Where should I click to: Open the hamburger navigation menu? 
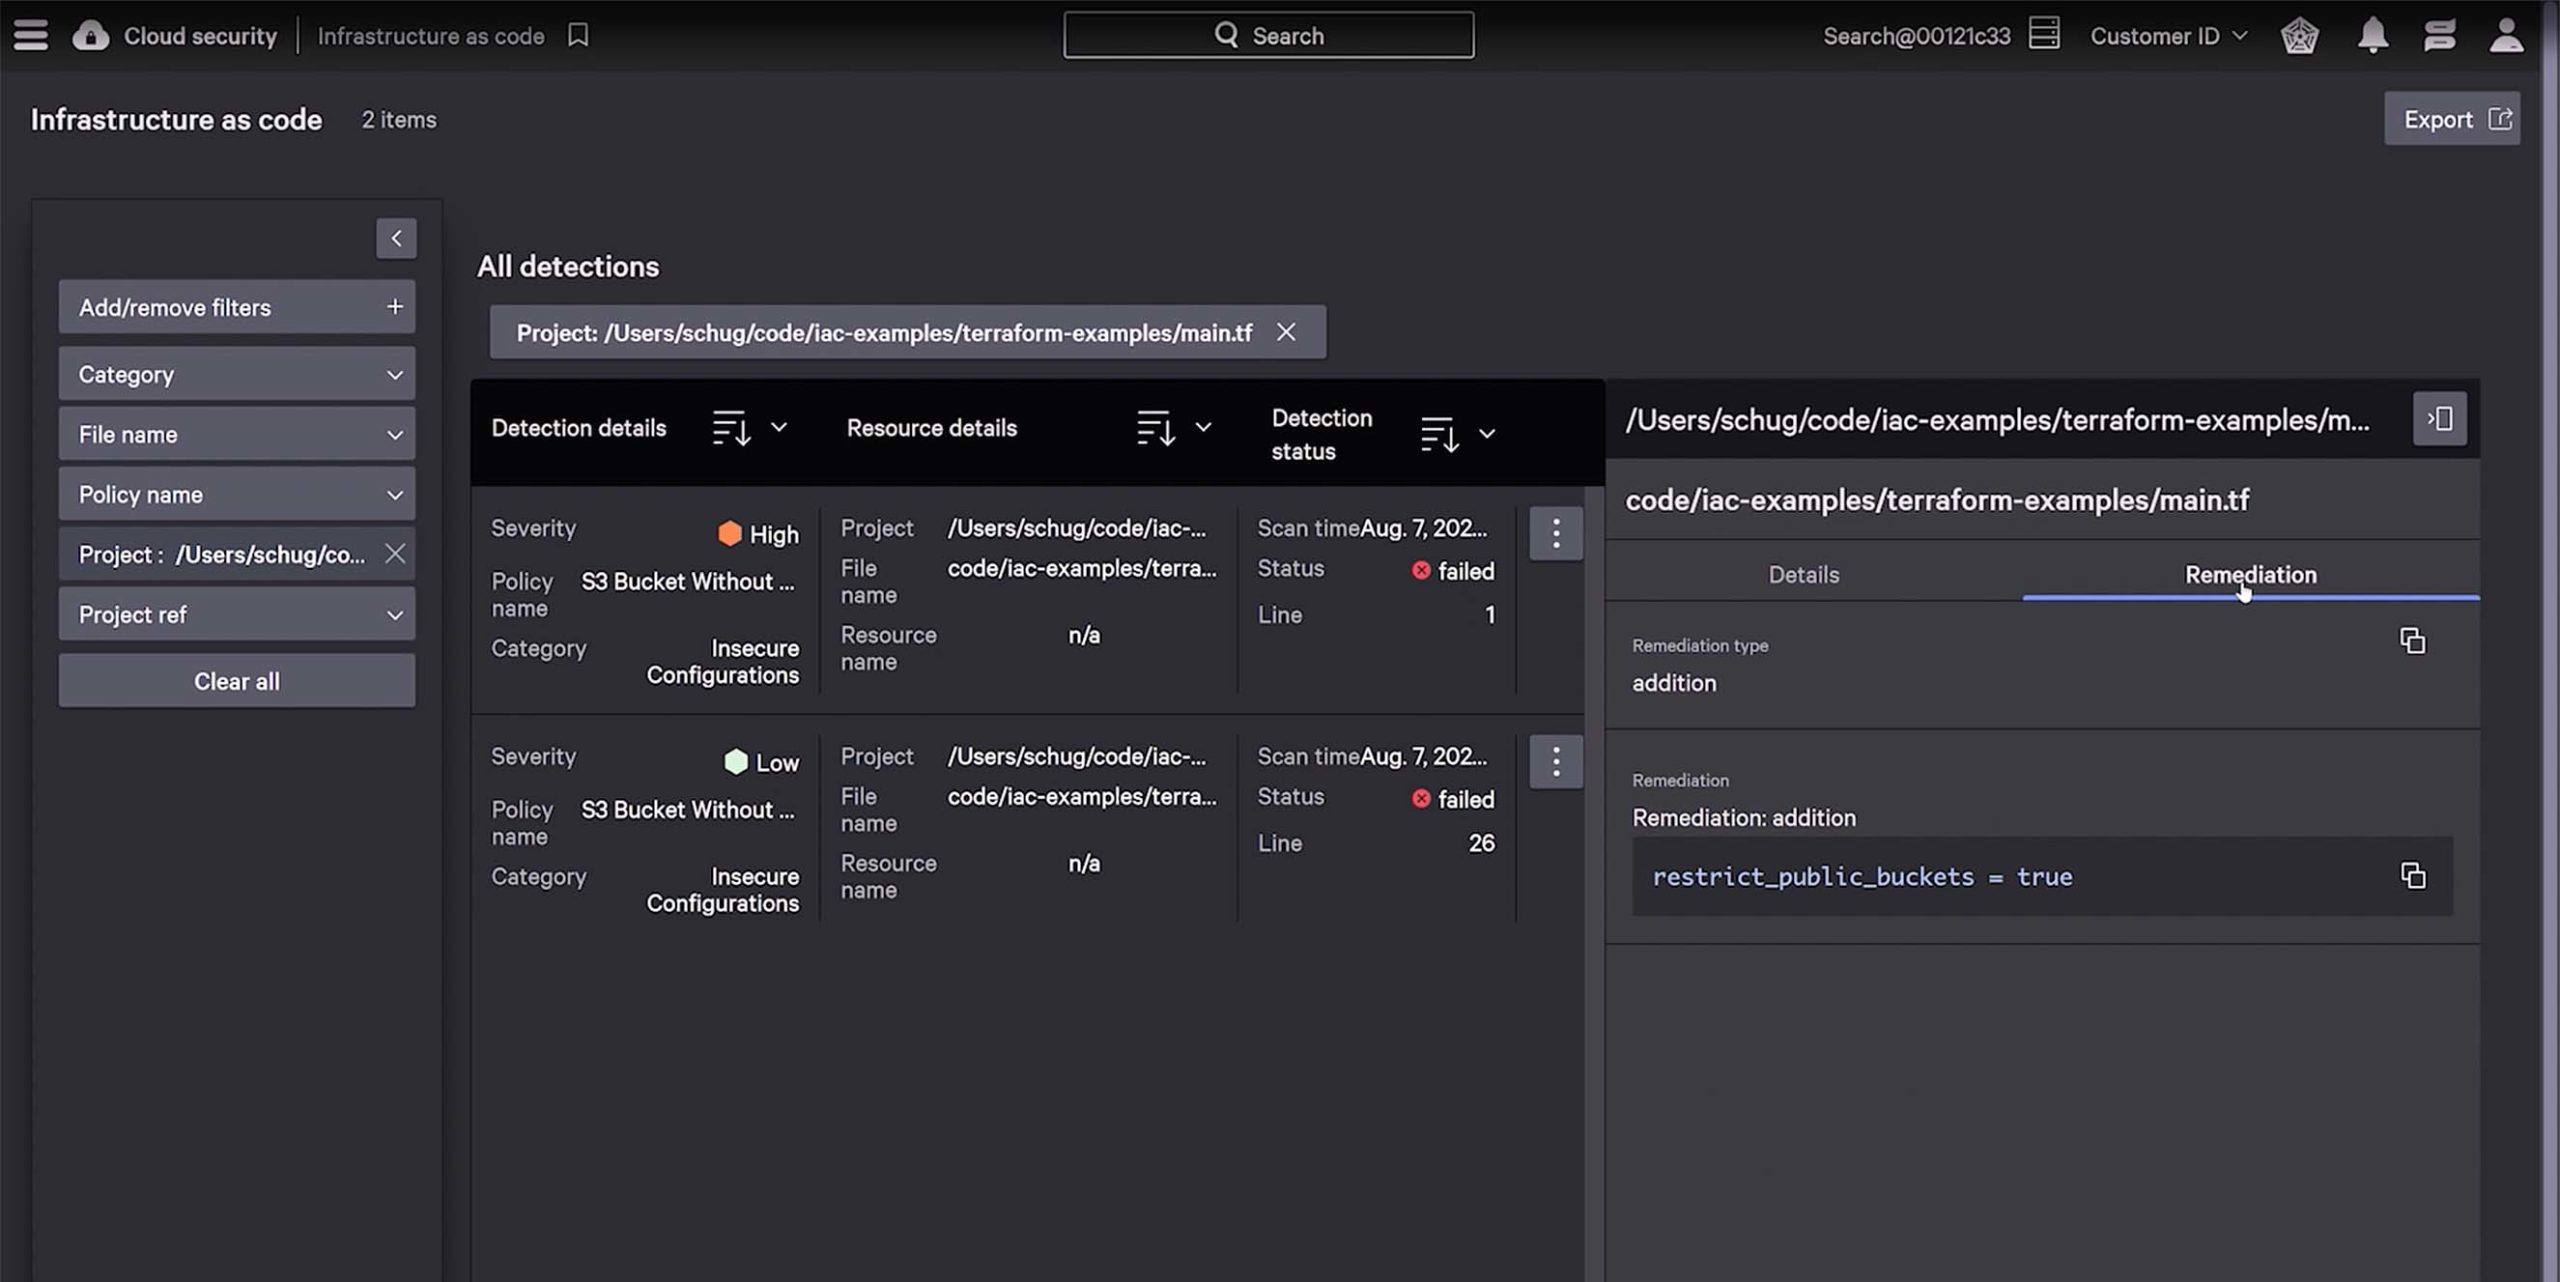(30, 34)
